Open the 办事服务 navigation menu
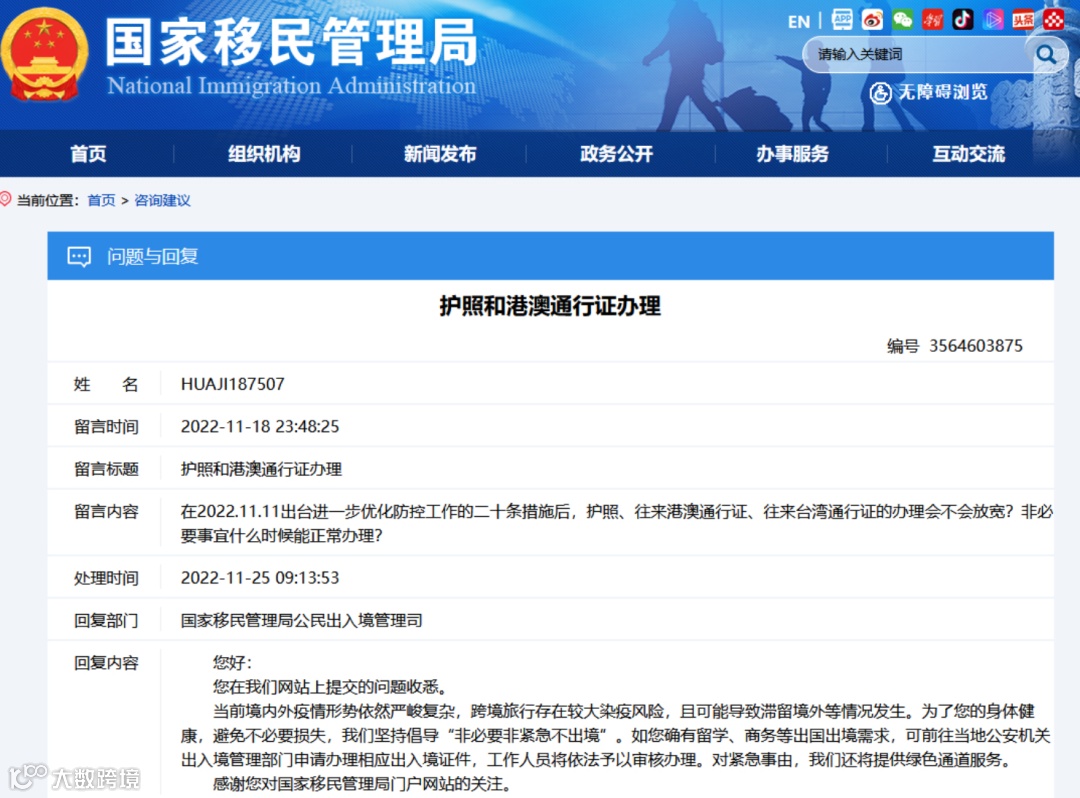The height and width of the screenshot is (798, 1080). (x=793, y=154)
